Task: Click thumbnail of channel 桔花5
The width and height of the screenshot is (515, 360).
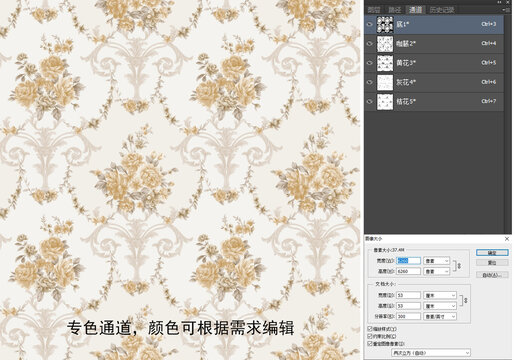Action: tap(385, 101)
